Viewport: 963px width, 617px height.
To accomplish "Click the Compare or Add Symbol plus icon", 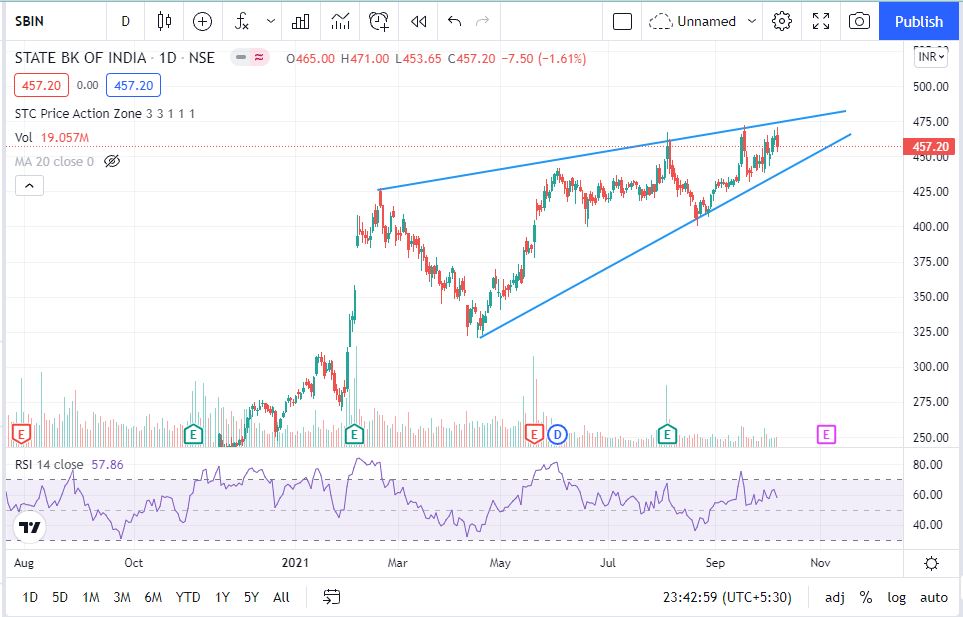I will [x=203, y=21].
